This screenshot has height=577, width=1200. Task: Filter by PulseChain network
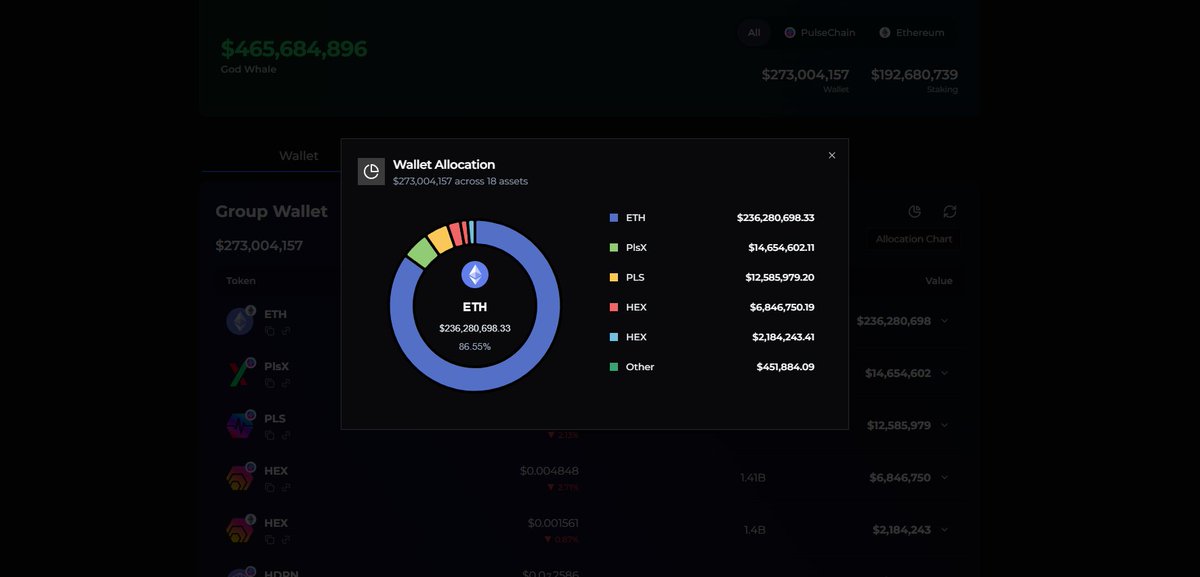[x=820, y=33]
